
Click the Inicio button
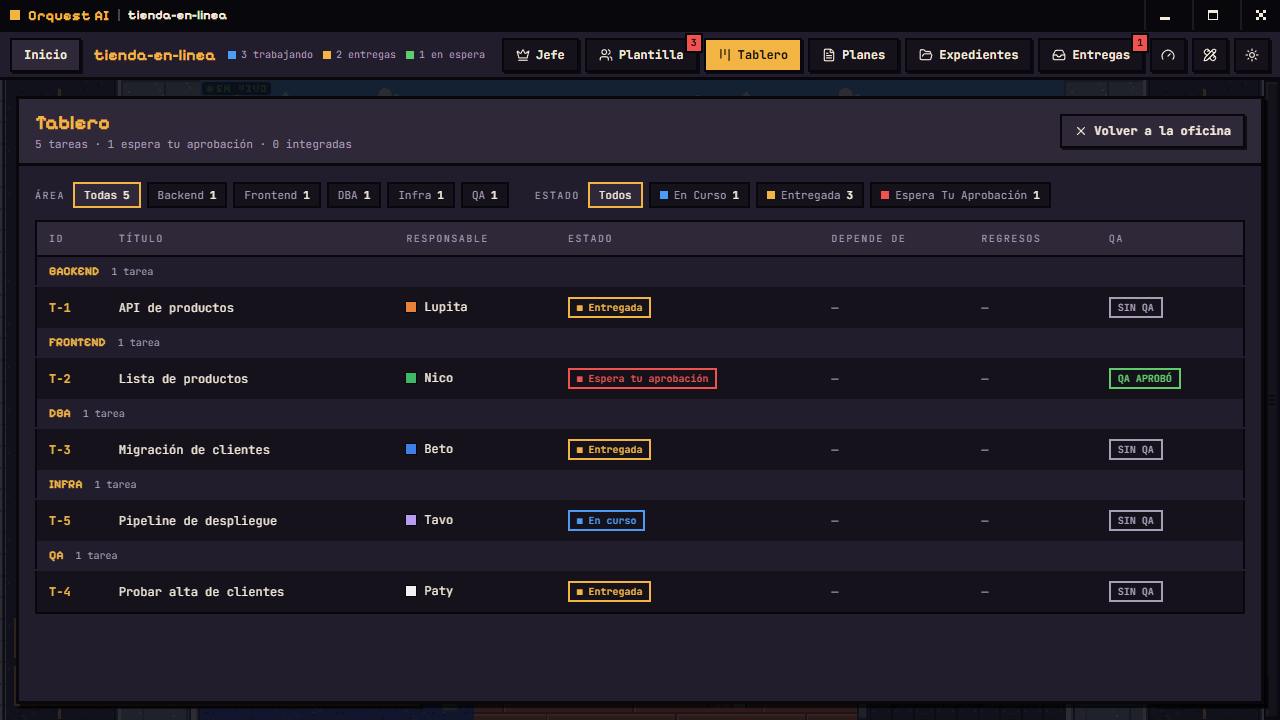pyautogui.click(x=46, y=55)
